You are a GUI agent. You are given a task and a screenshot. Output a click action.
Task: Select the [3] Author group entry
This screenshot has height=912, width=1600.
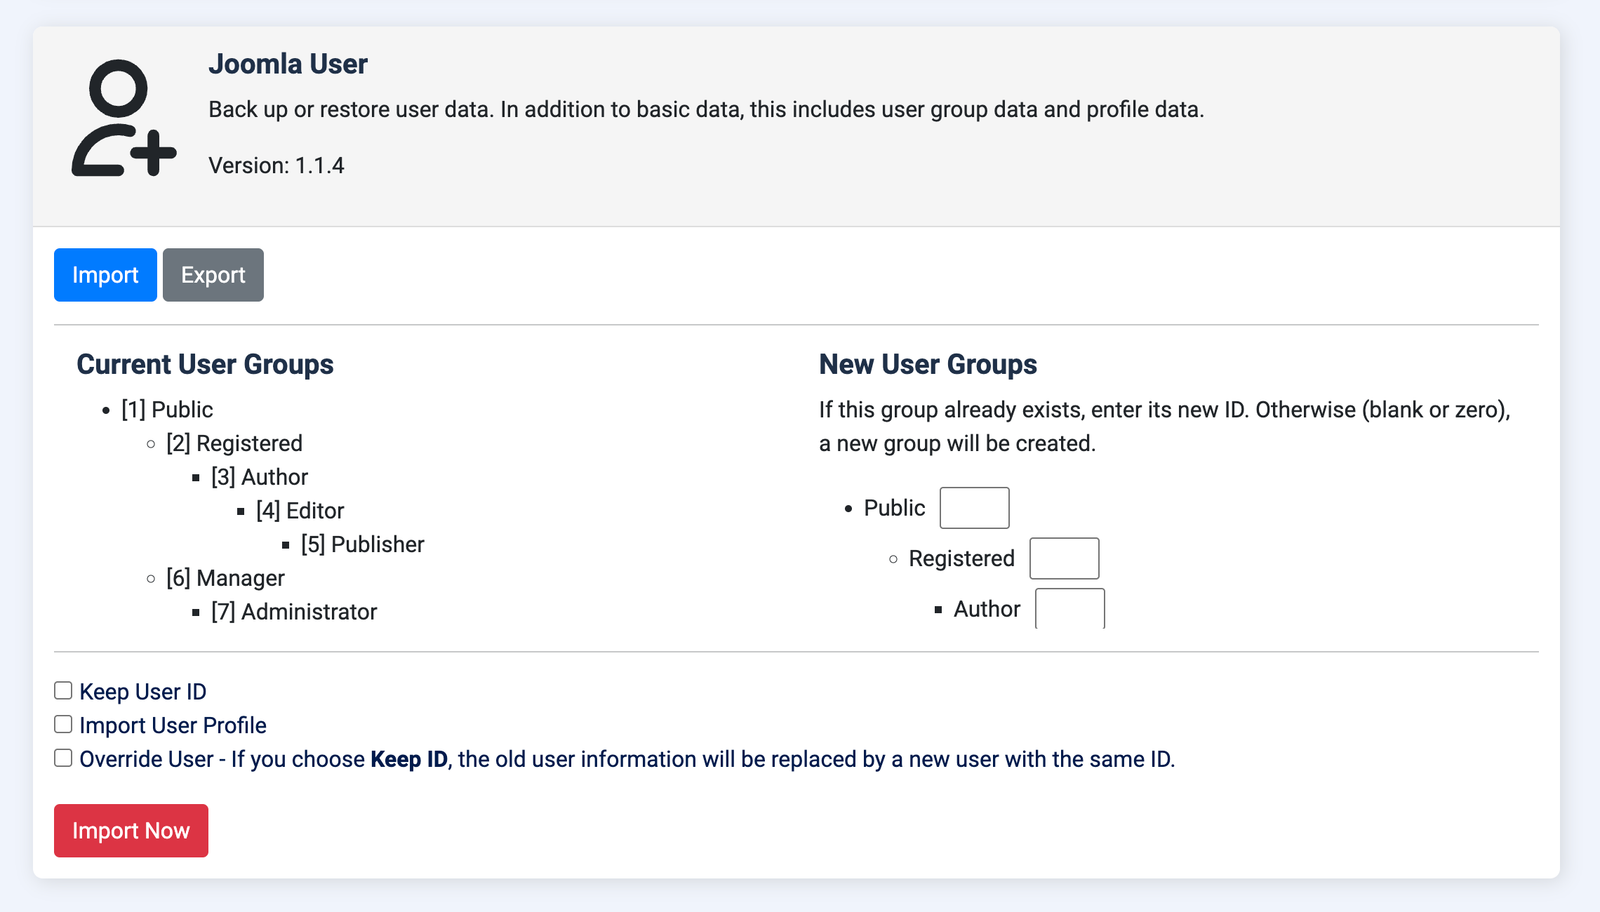(x=259, y=477)
